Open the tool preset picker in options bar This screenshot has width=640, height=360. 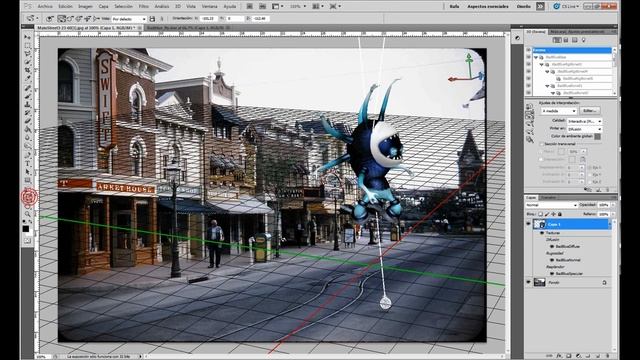(31, 19)
